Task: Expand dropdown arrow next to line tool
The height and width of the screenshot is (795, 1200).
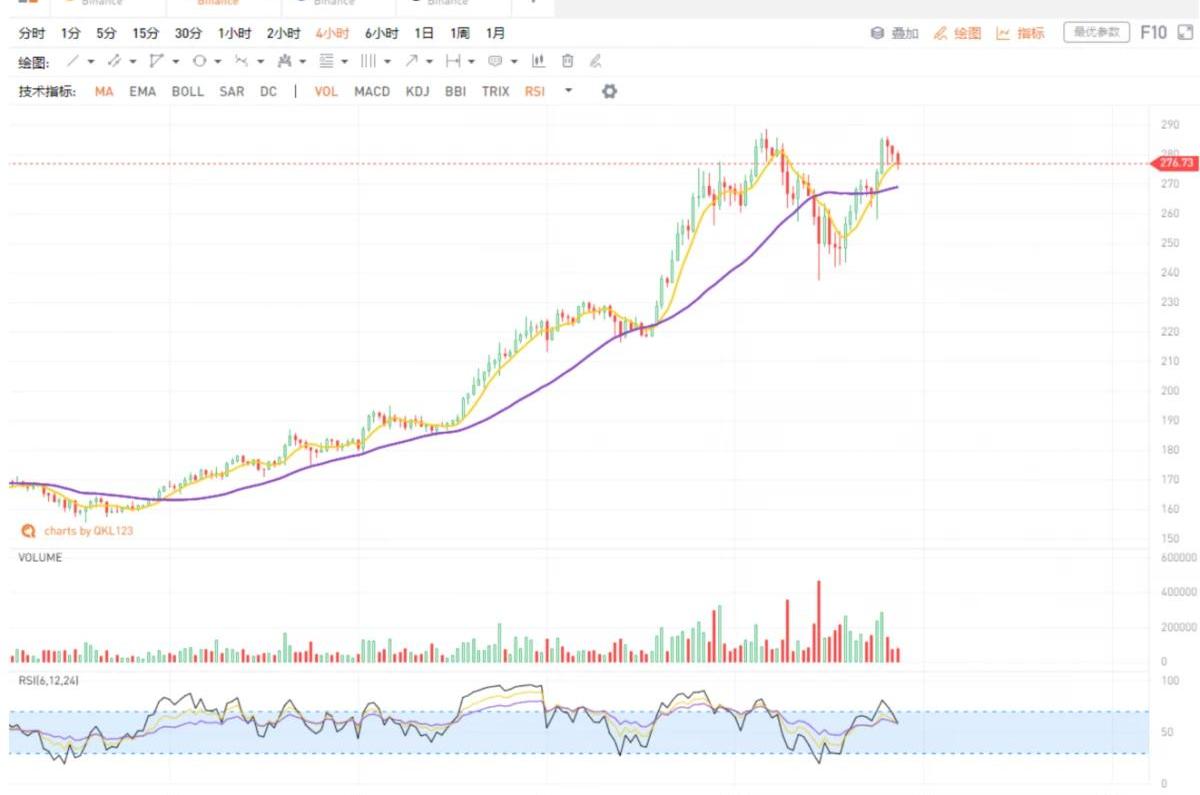Action: pyautogui.click(x=91, y=62)
